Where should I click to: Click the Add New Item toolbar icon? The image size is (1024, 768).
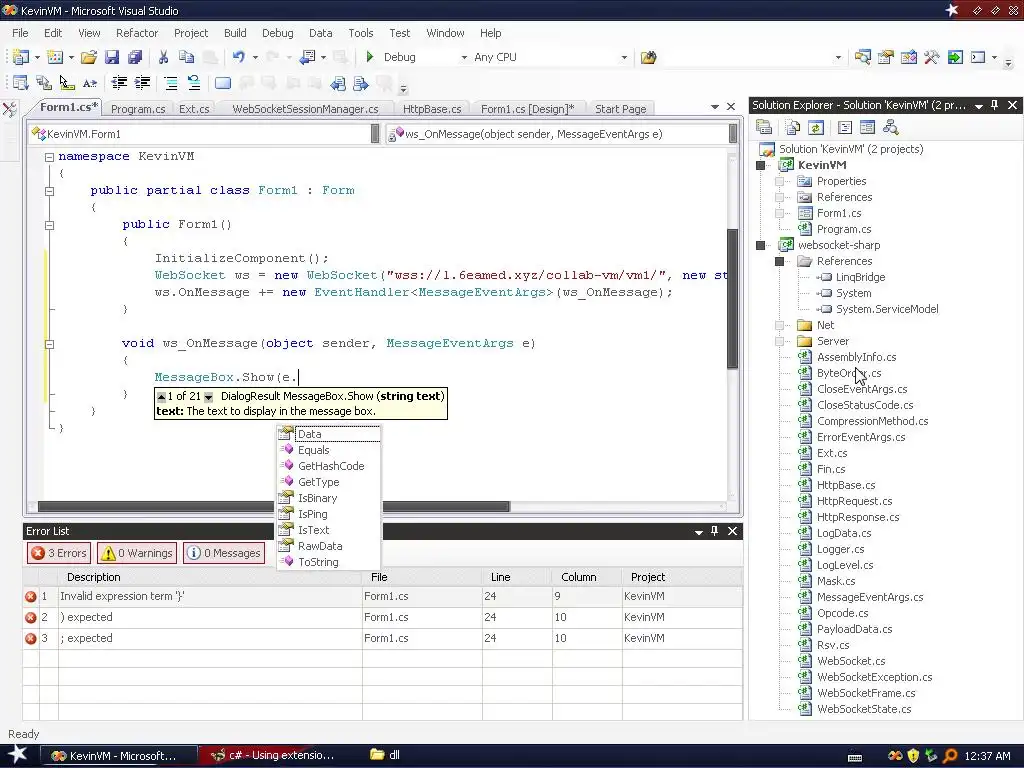(x=55, y=57)
